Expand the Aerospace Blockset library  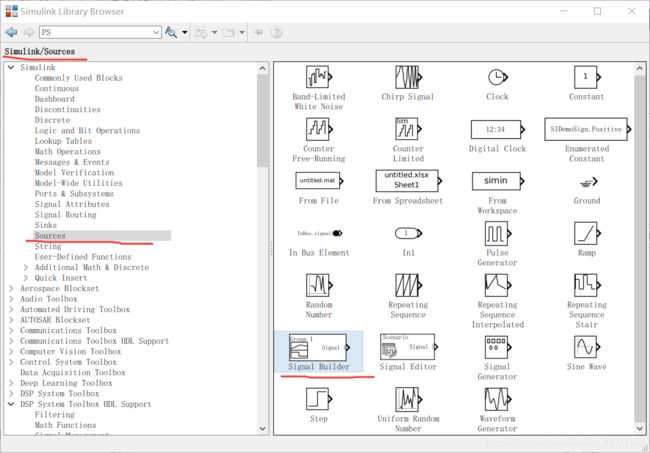click(11, 288)
